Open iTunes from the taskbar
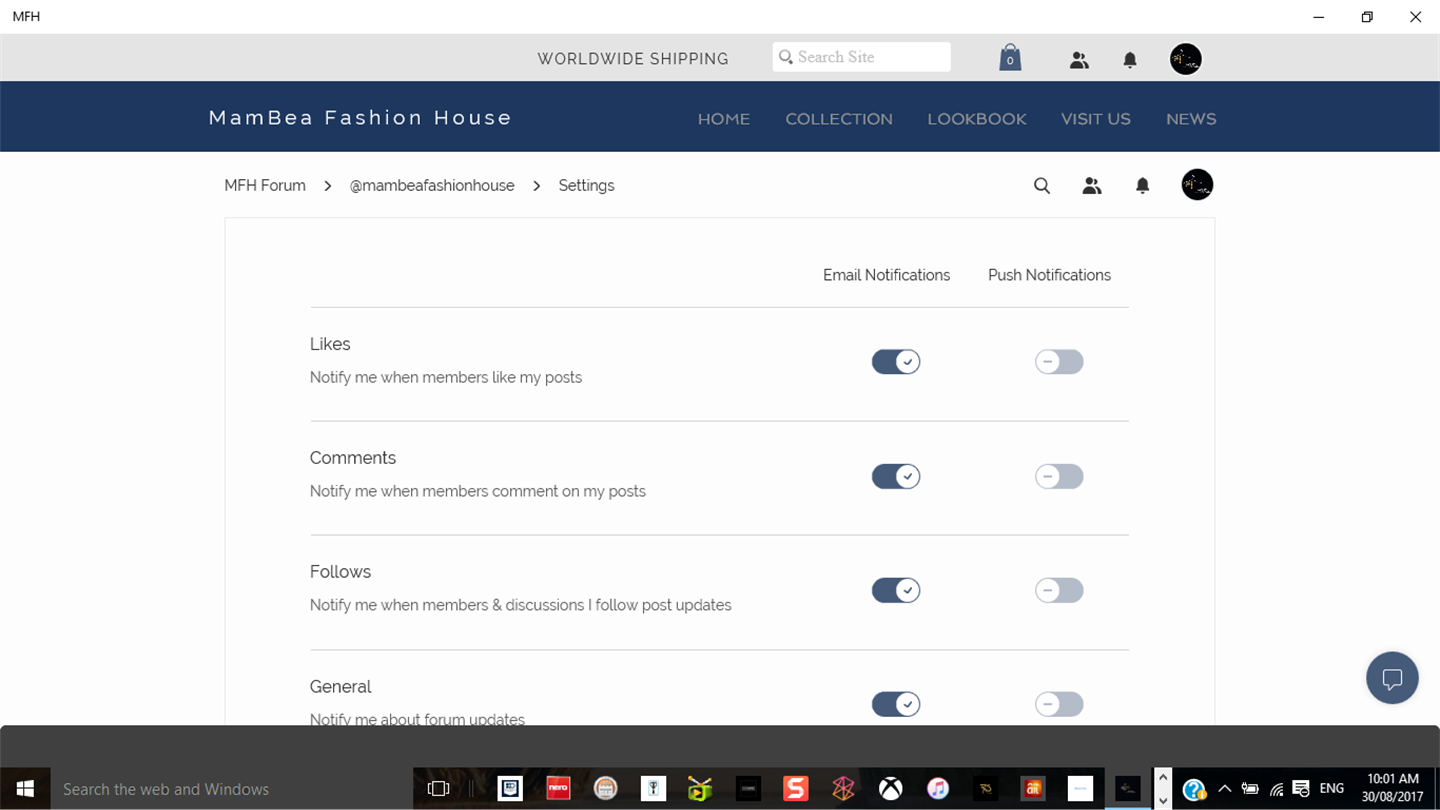This screenshot has height=810, width=1440. [x=937, y=788]
